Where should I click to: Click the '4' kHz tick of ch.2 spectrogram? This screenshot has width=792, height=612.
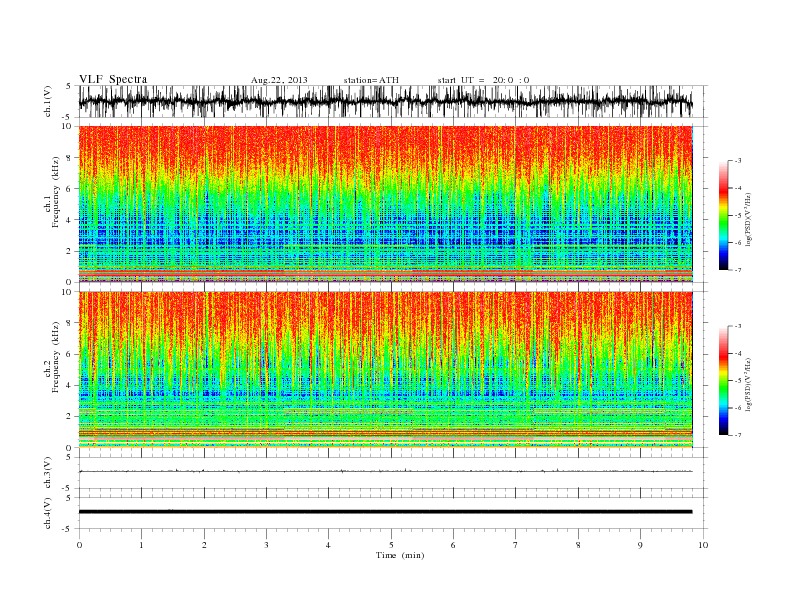point(70,386)
